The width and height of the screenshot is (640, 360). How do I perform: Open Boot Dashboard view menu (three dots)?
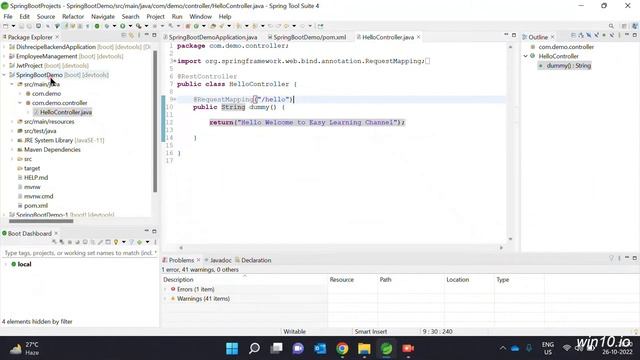(155, 242)
